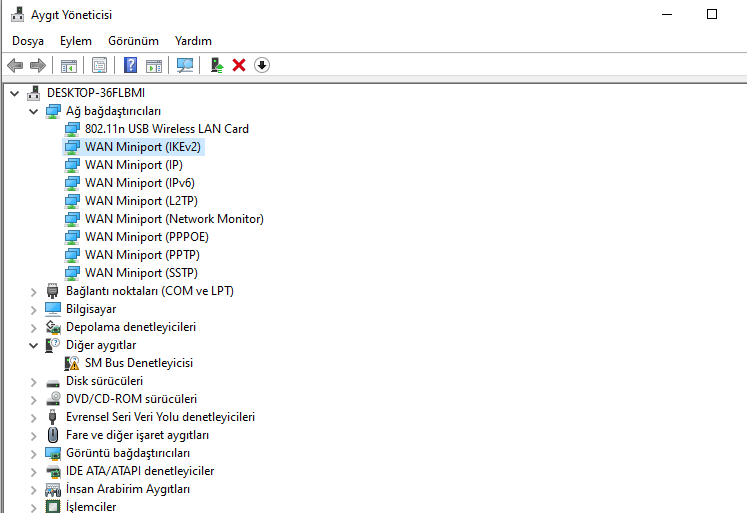
Task: Expand the Disk sürücüleri category
Action: (x=33, y=382)
